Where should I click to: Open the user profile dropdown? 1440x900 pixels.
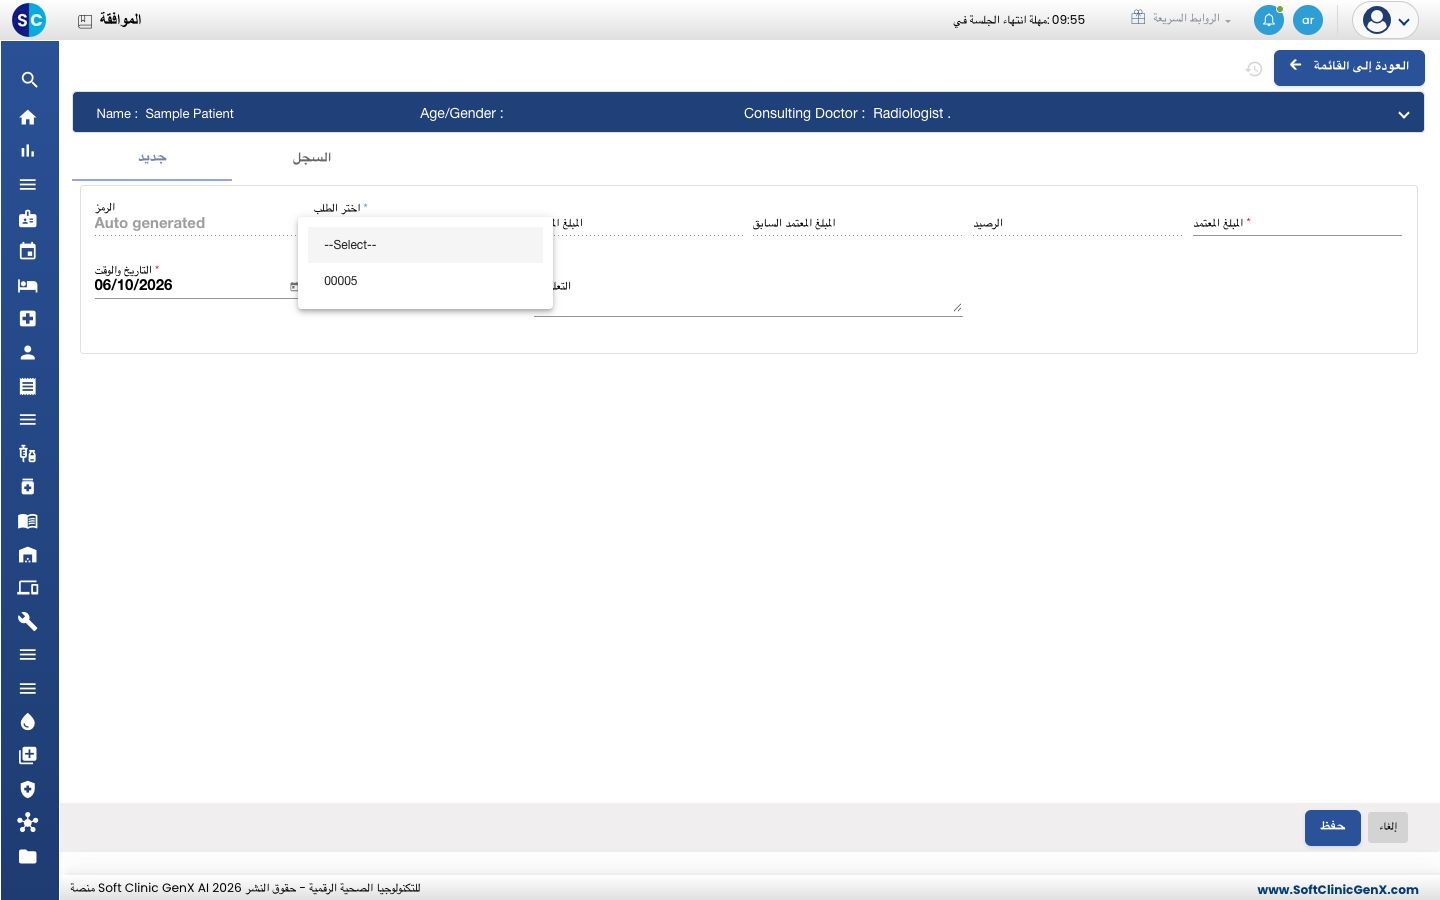[1386, 20]
